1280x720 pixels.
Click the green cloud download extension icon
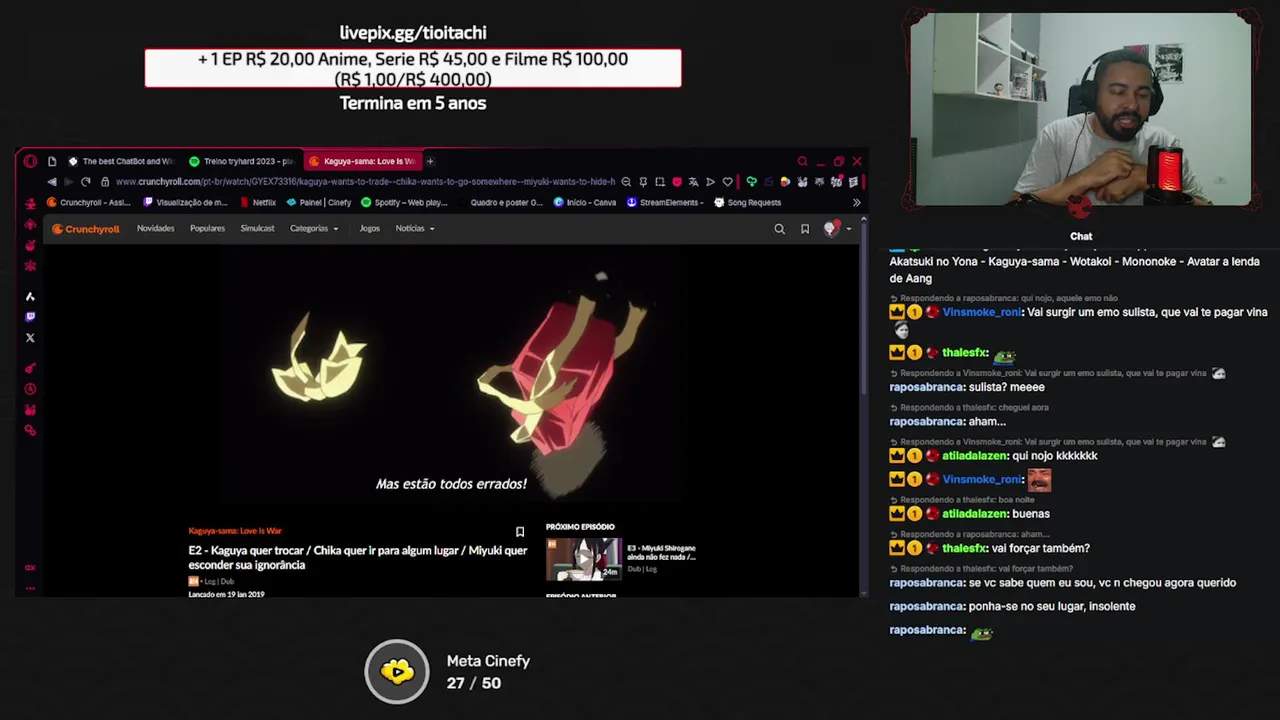(x=751, y=182)
